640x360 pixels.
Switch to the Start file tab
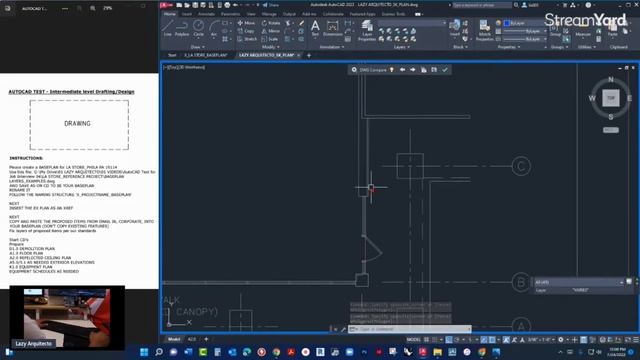pos(172,55)
